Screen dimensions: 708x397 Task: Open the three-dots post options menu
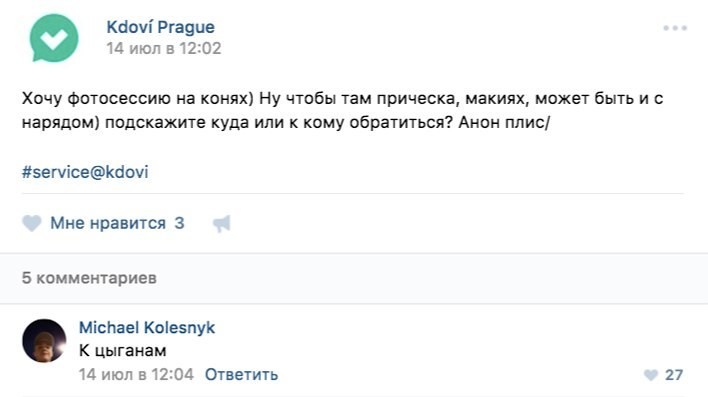[675, 28]
